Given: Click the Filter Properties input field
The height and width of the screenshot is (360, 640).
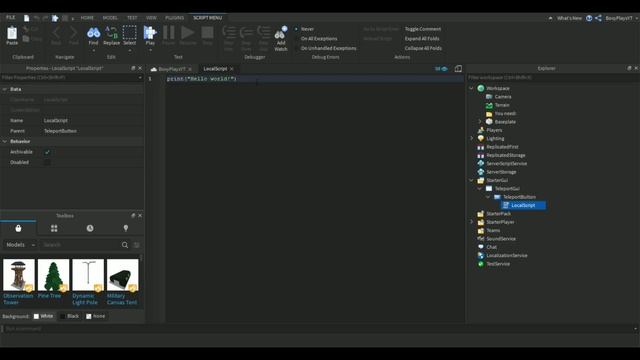Looking at the screenshot, I should [69, 78].
